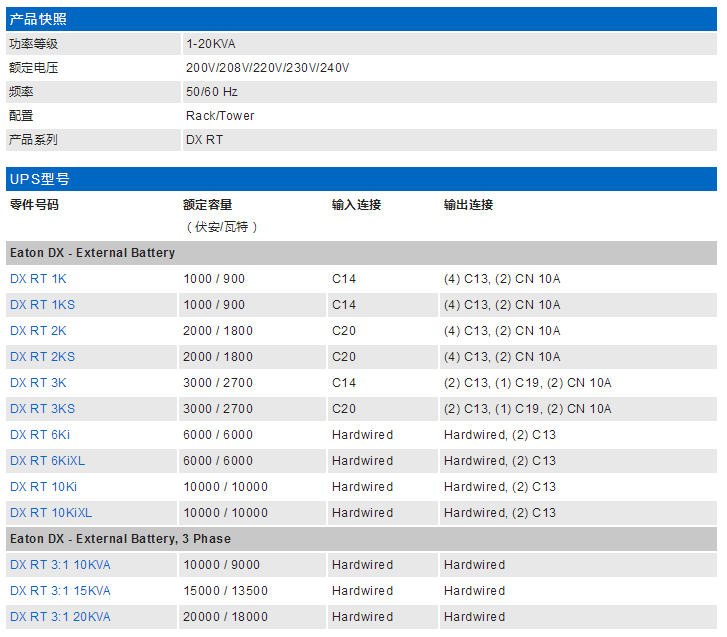Click the 200V/208V/220V/230V/240V voltage value
727x637 pixels.
[267, 68]
